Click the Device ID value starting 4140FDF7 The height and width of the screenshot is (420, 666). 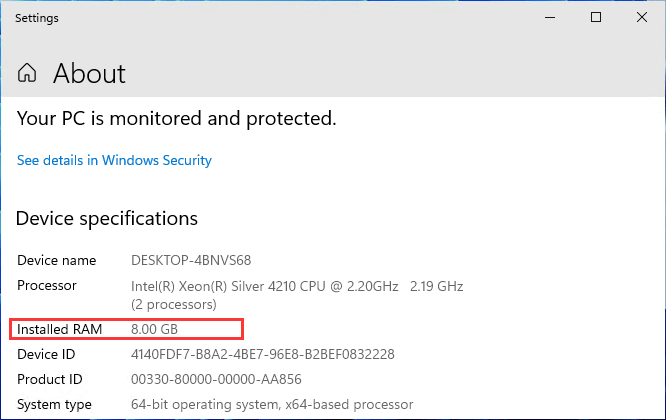(263, 354)
